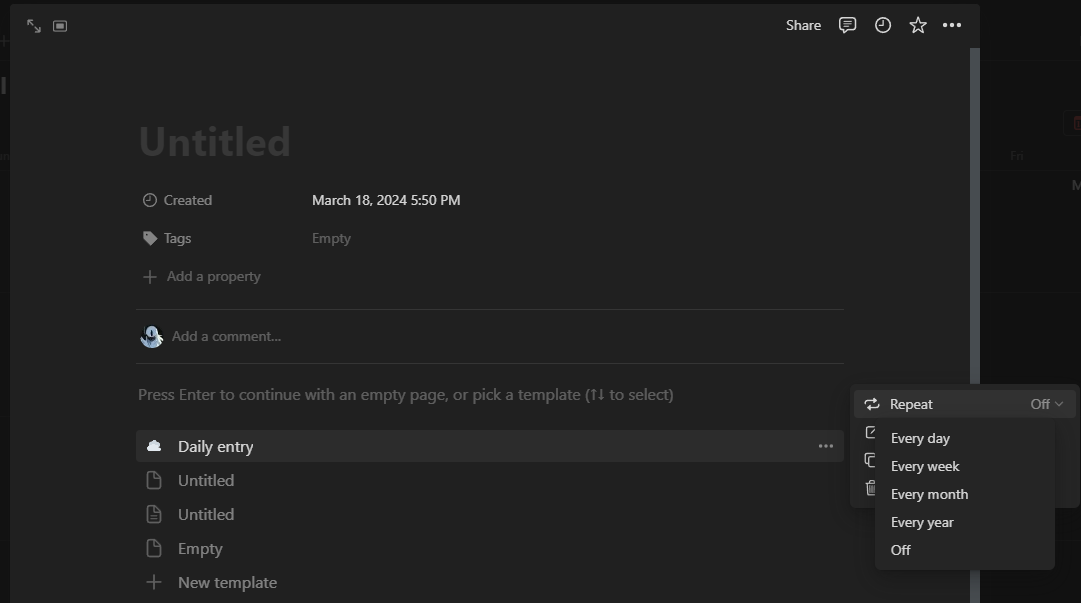Viewport: 1081px width, 603px height.
Task: Click the duplicate icon in the template context menu
Action: pos(869,460)
